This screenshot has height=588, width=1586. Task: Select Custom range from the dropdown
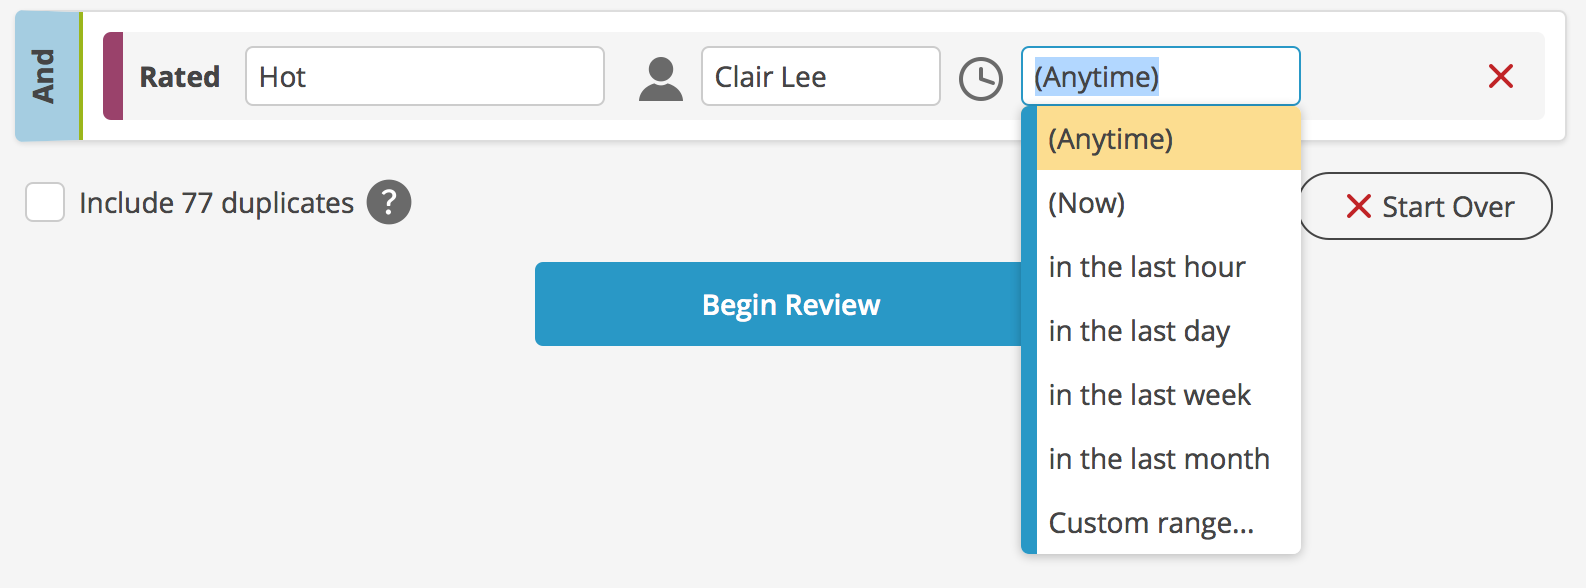tap(1150, 522)
